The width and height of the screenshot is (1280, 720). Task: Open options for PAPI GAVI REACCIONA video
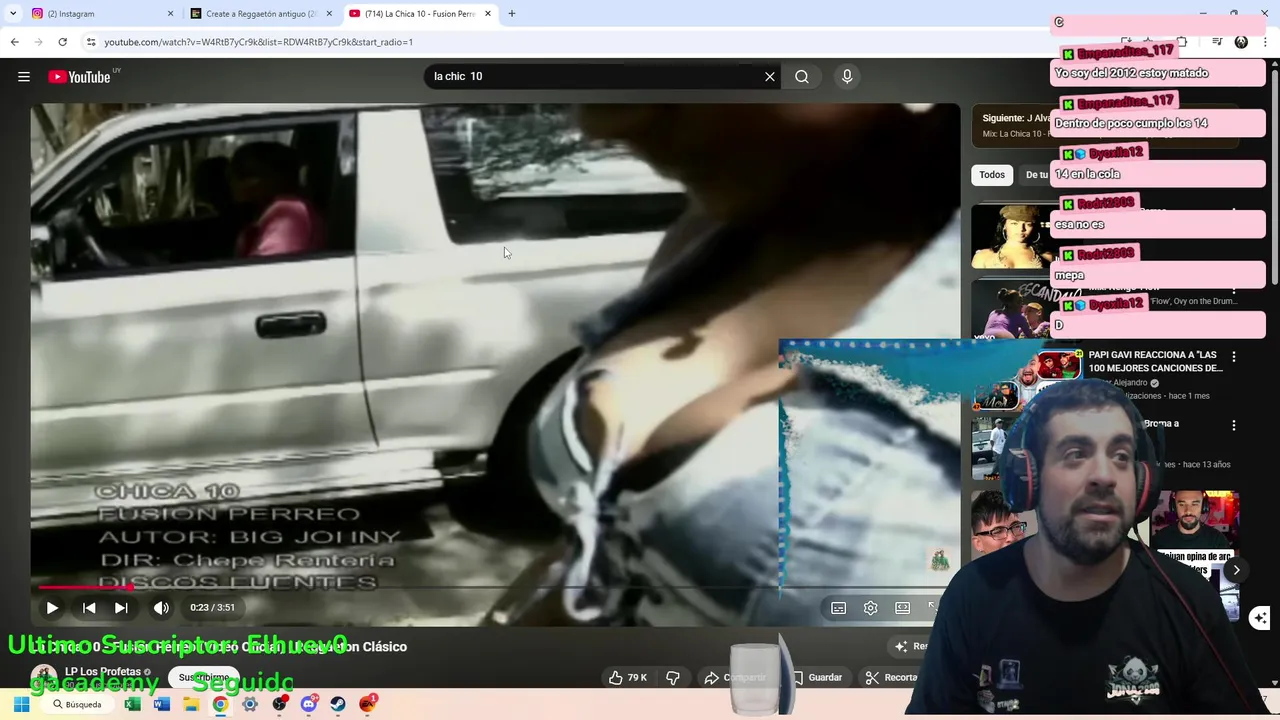[x=1234, y=357]
